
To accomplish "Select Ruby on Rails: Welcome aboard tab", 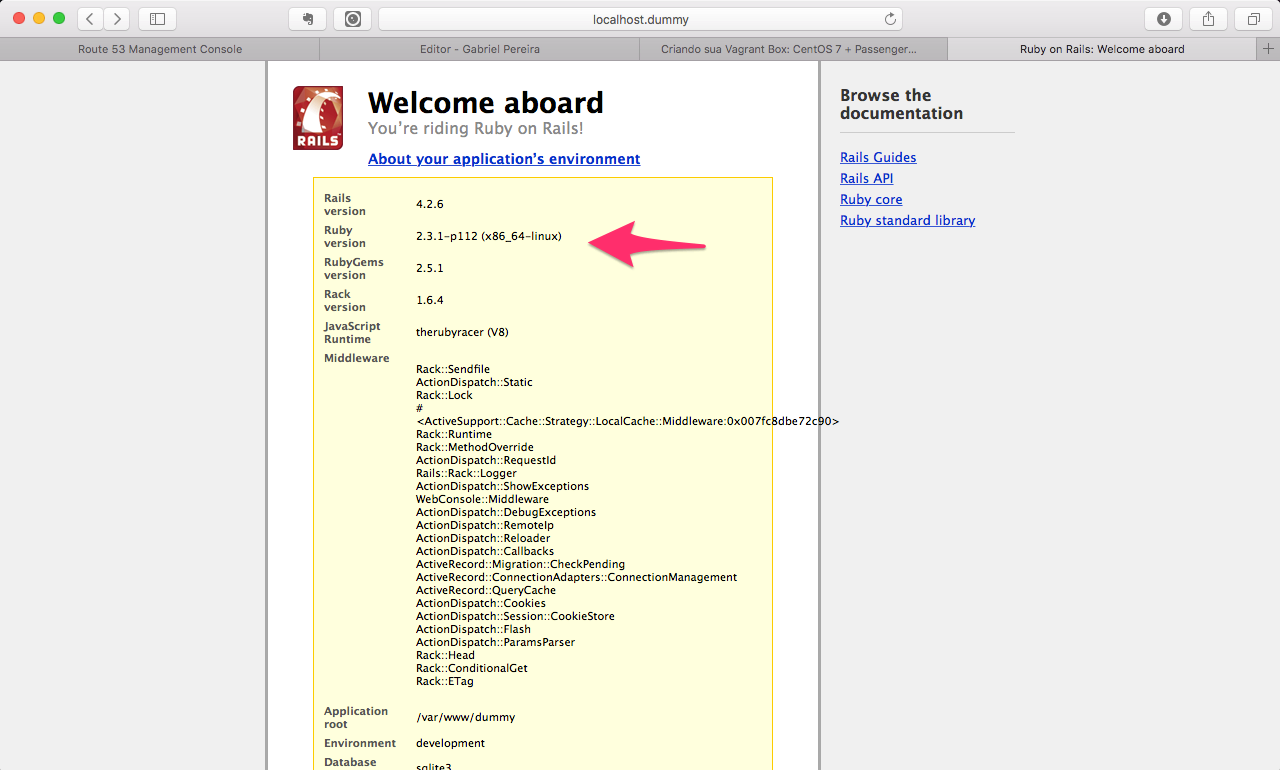I will (x=1102, y=49).
